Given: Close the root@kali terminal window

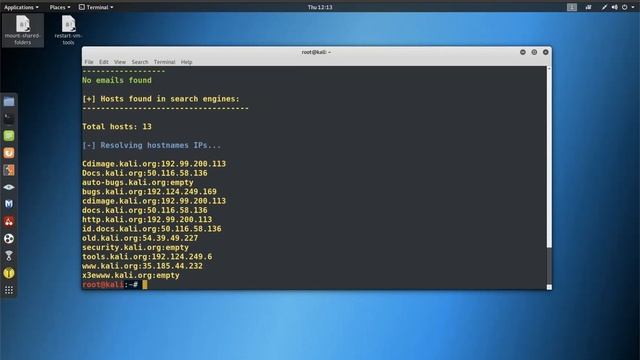Looking at the screenshot, I should [x=545, y=52].
